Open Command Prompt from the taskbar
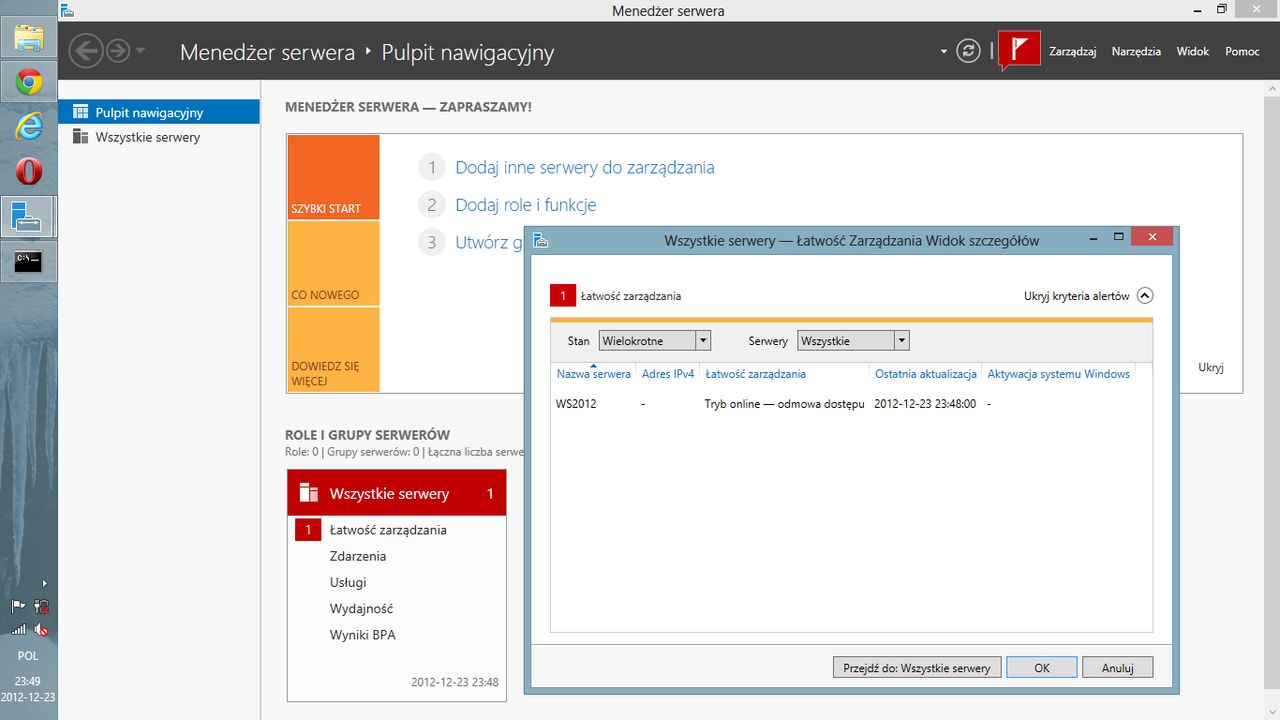1280x720 pixels. 29,262
